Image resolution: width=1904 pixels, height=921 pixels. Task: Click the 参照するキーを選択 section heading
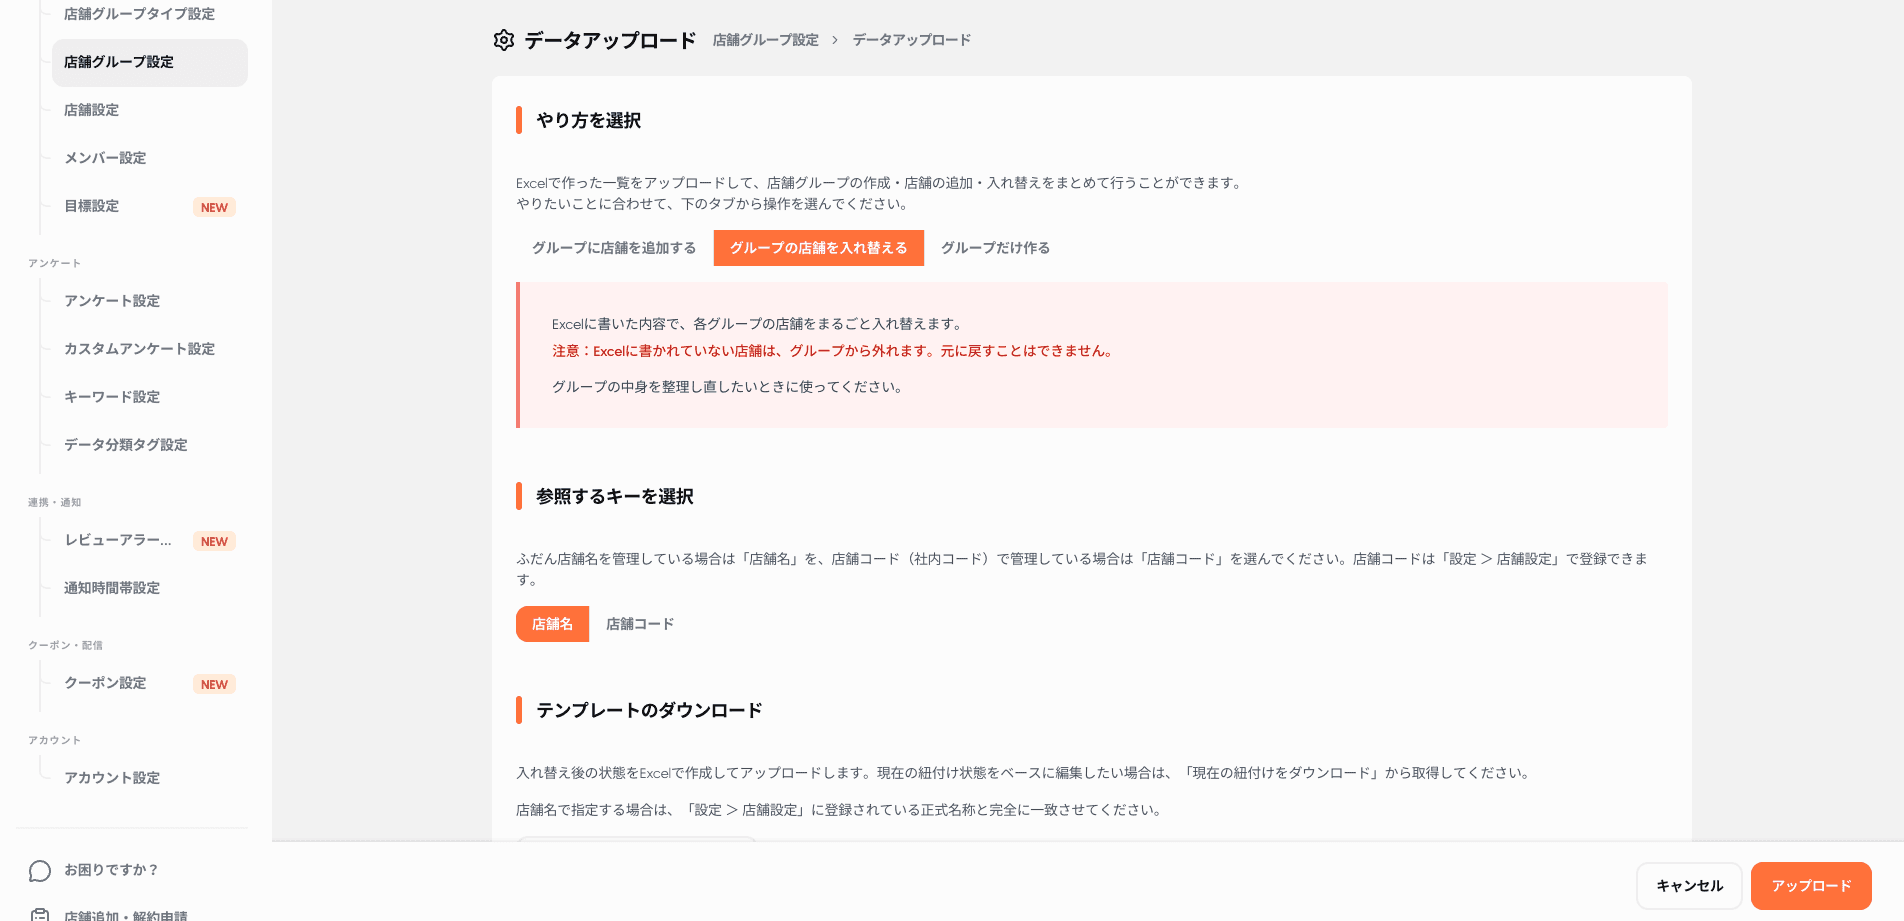(615, 497)
